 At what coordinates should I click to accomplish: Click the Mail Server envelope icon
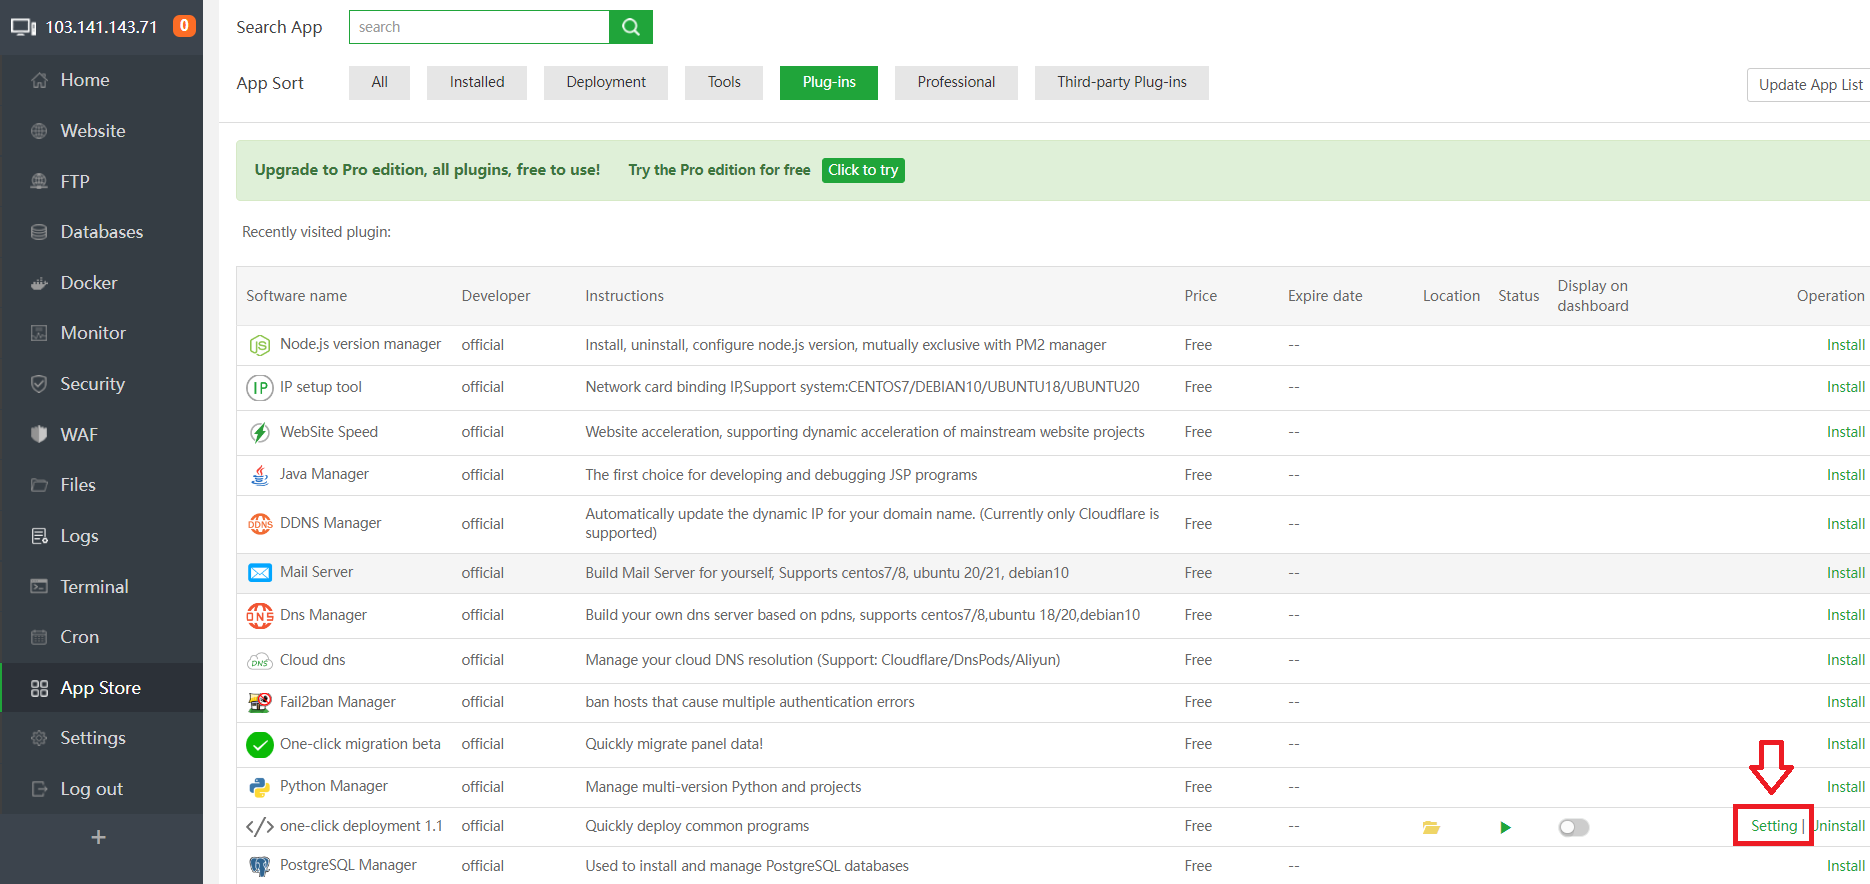260,573
